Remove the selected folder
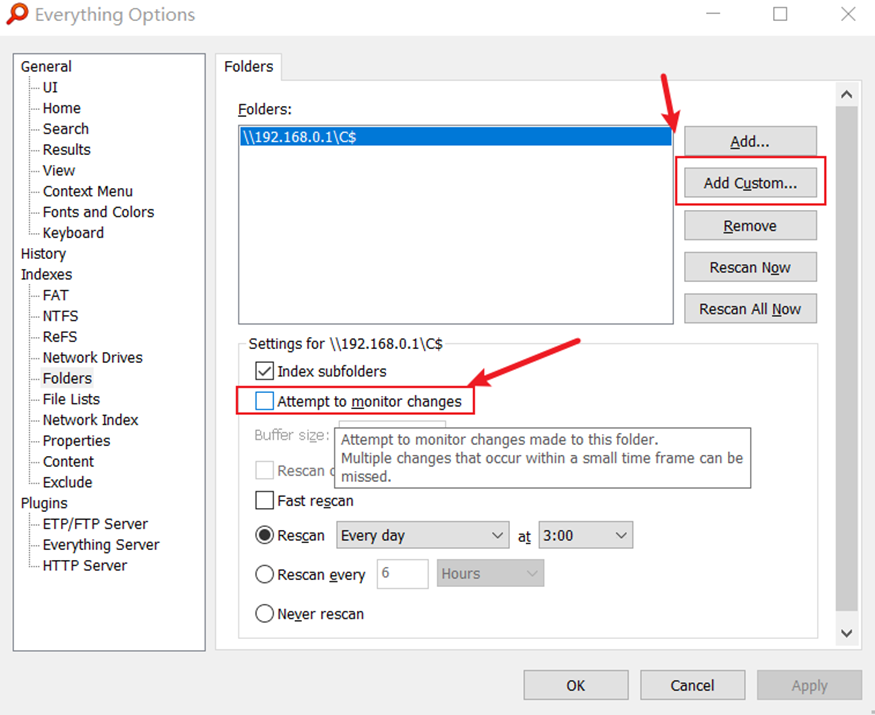Screen dimensions: 875x715 (750, 225)
